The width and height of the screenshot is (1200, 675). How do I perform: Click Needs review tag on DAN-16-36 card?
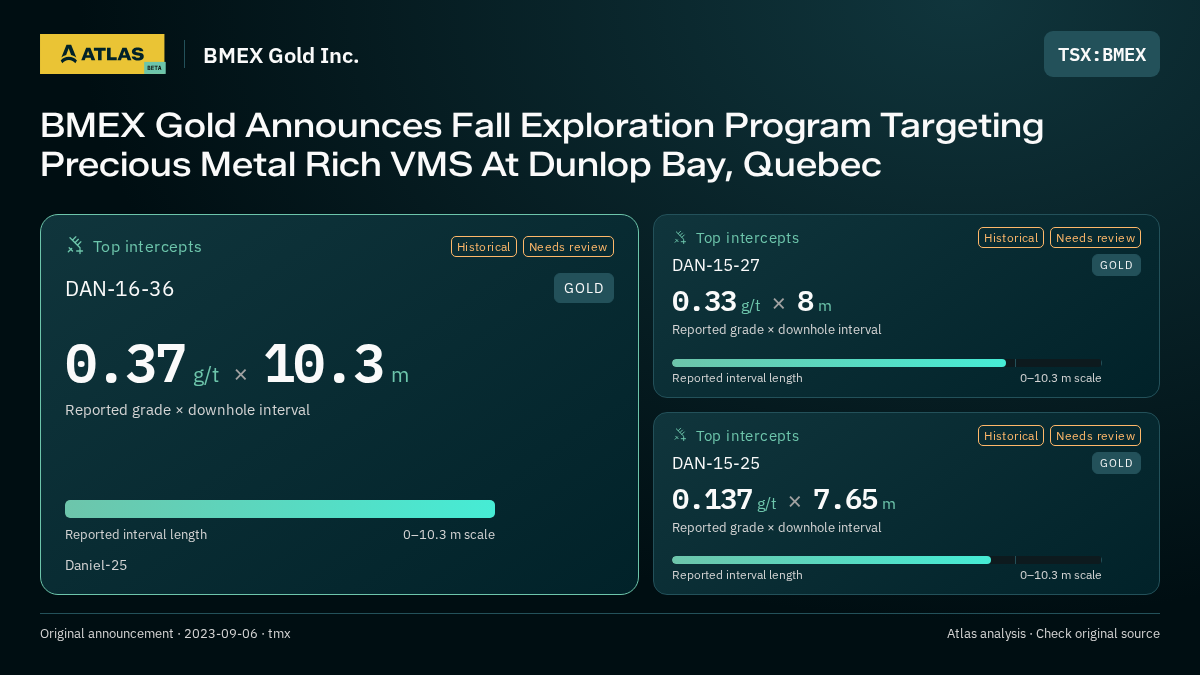[568, 247]
